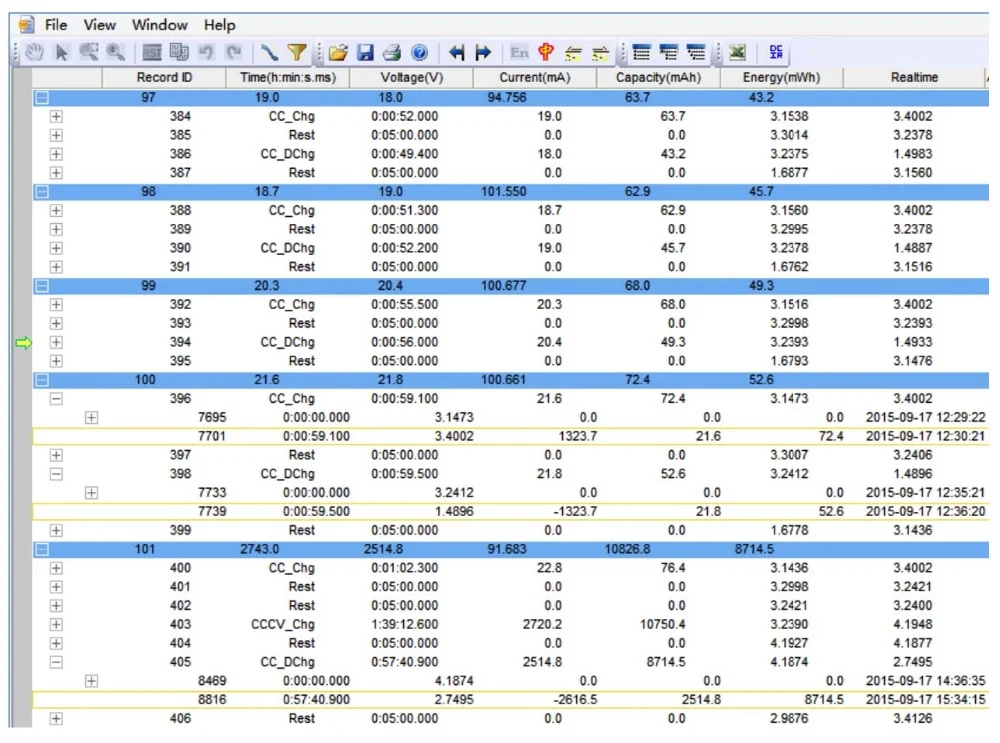Open a data file with the folder icon
The width and height of the screenshot is (1000, 743).
338,52
